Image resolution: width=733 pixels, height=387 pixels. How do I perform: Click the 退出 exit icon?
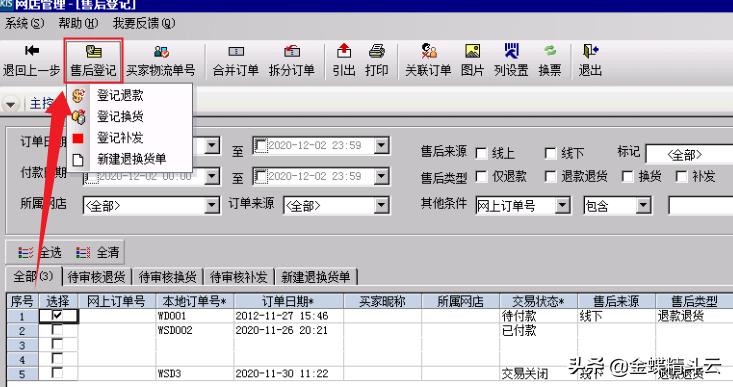tap(590, 50)
